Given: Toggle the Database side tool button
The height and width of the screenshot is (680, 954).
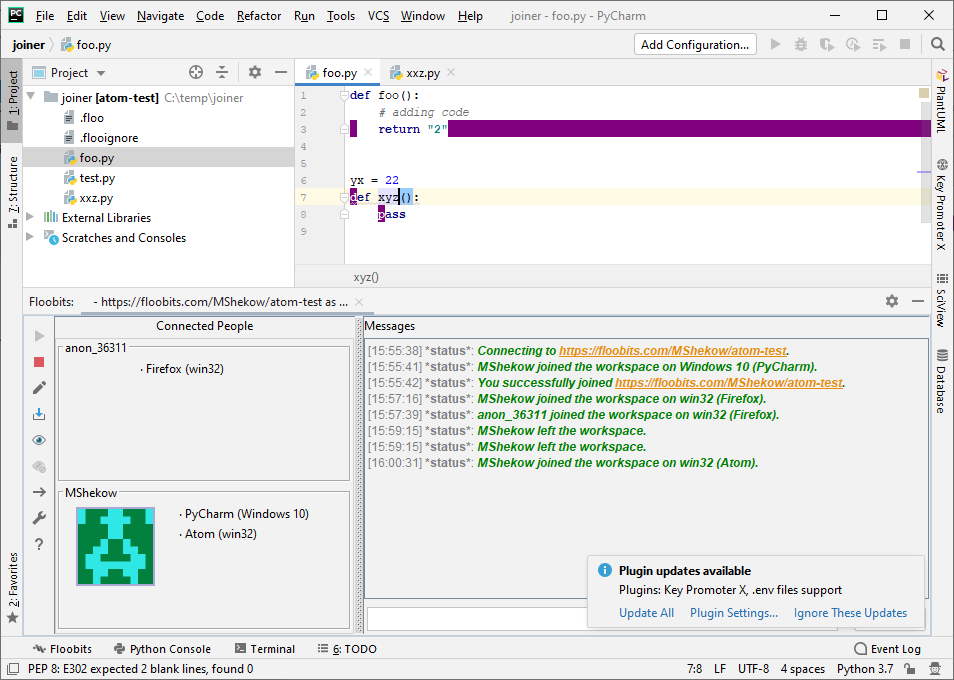Looking at the screenshot, I should tap(942, 382).
